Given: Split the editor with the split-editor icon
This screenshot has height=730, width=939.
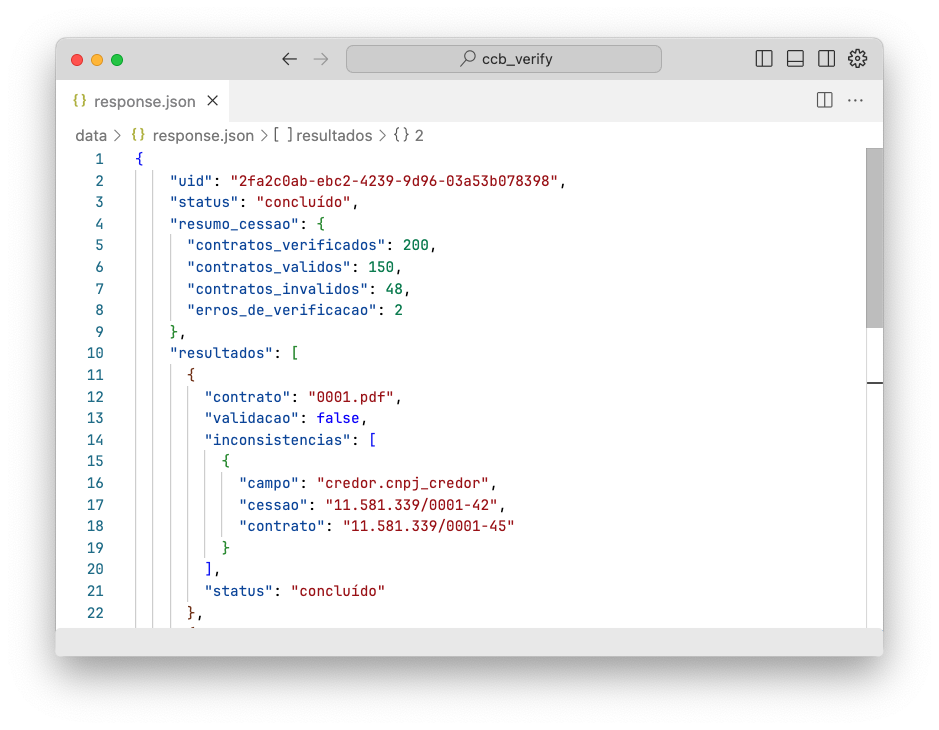Looking at the screenshot, I should [824, 100].
